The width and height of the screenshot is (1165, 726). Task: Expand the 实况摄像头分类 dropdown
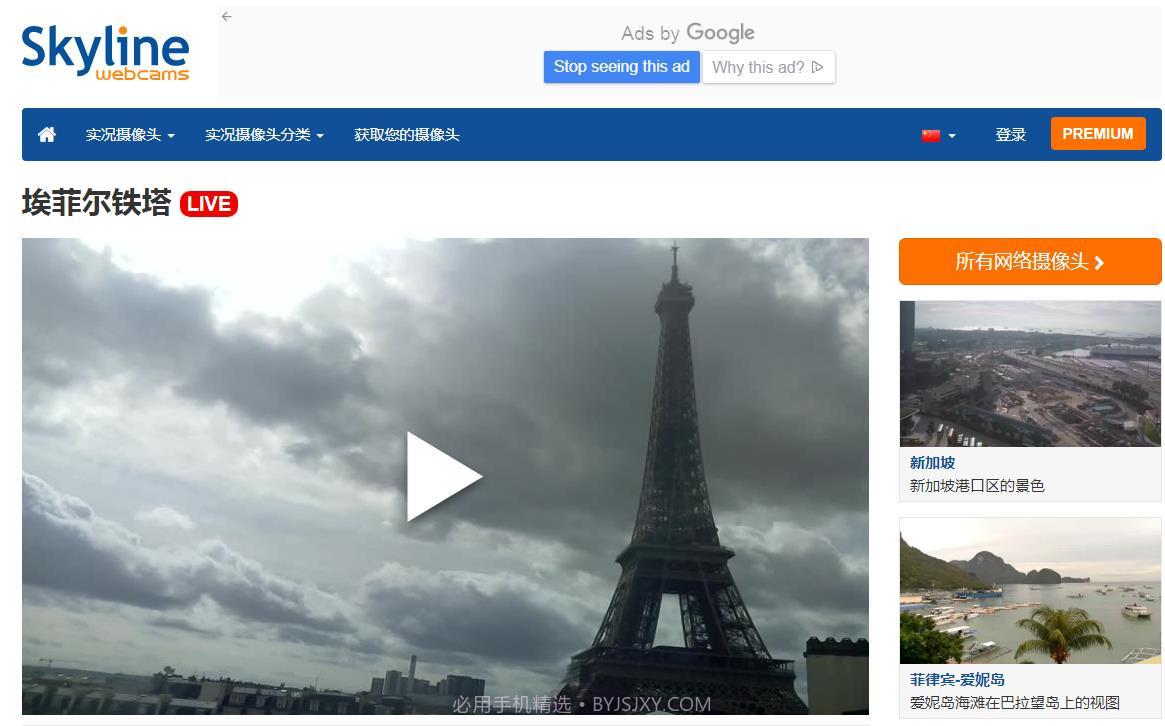pyautogui.click(x=261, y=135)
